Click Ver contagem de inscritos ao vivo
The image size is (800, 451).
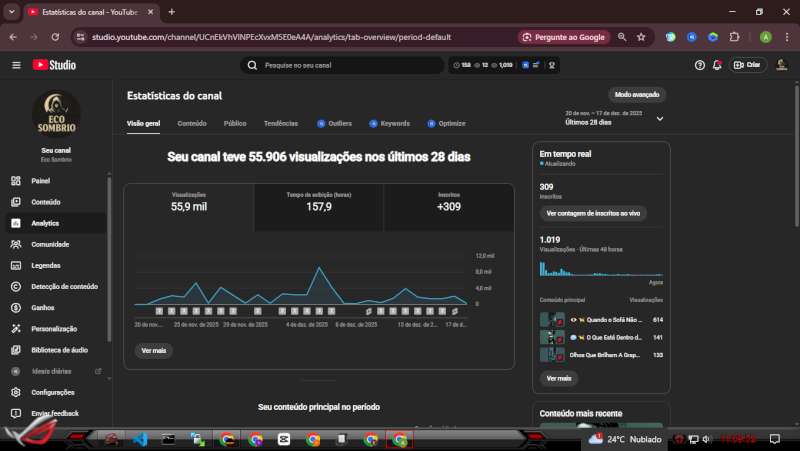tap(592, 214)
